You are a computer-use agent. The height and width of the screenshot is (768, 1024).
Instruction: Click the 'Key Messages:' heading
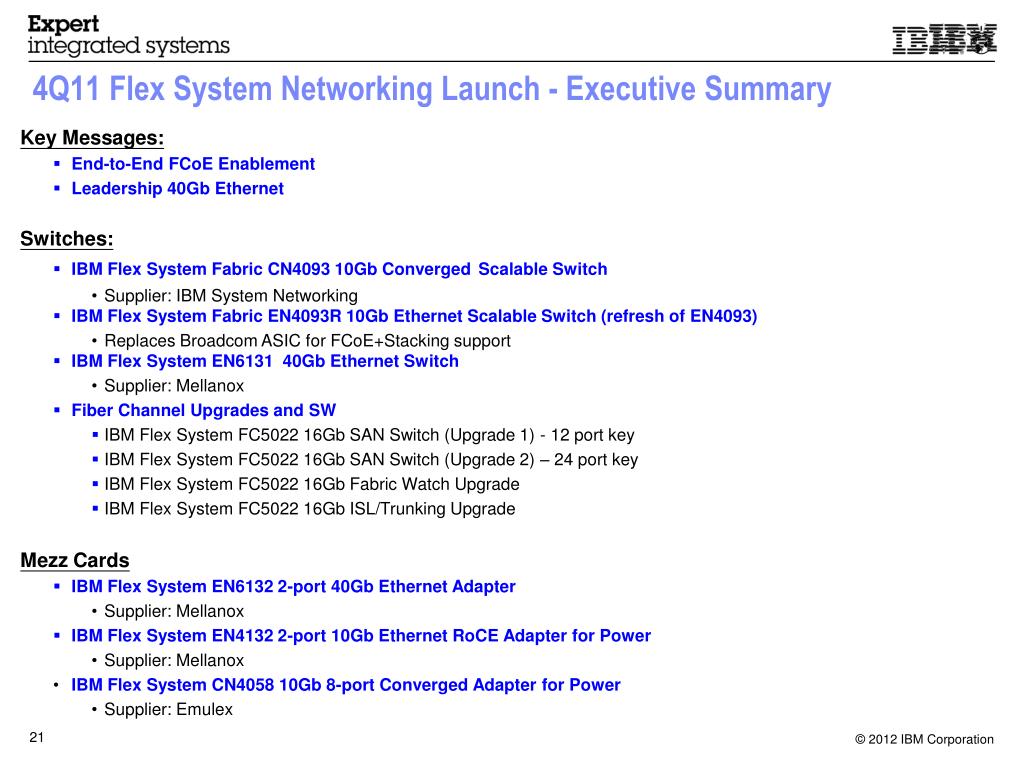point(92,138)
